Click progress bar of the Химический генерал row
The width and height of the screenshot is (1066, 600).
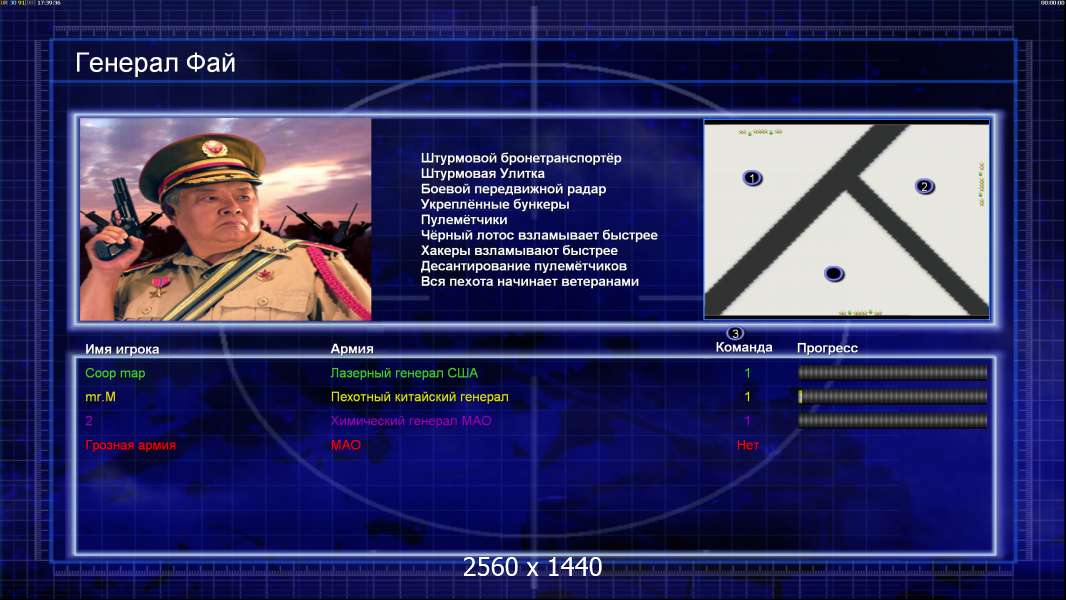coord(892,421)
